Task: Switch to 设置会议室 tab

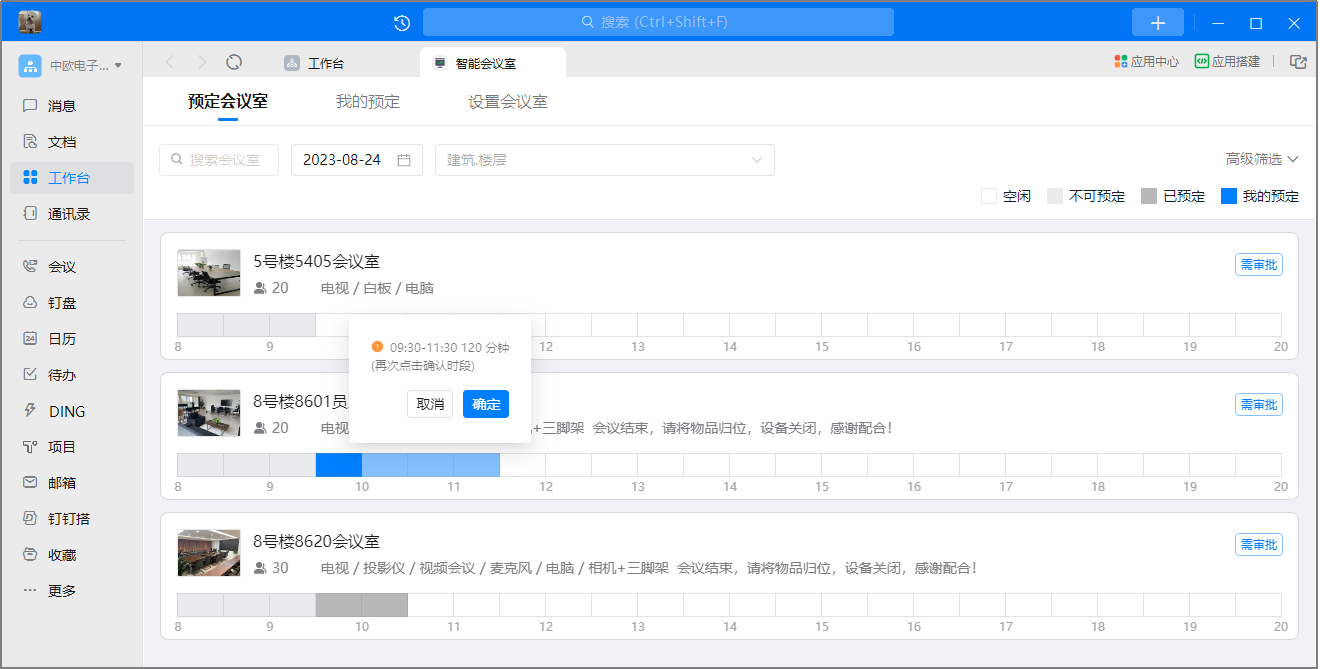Action: 507,102
